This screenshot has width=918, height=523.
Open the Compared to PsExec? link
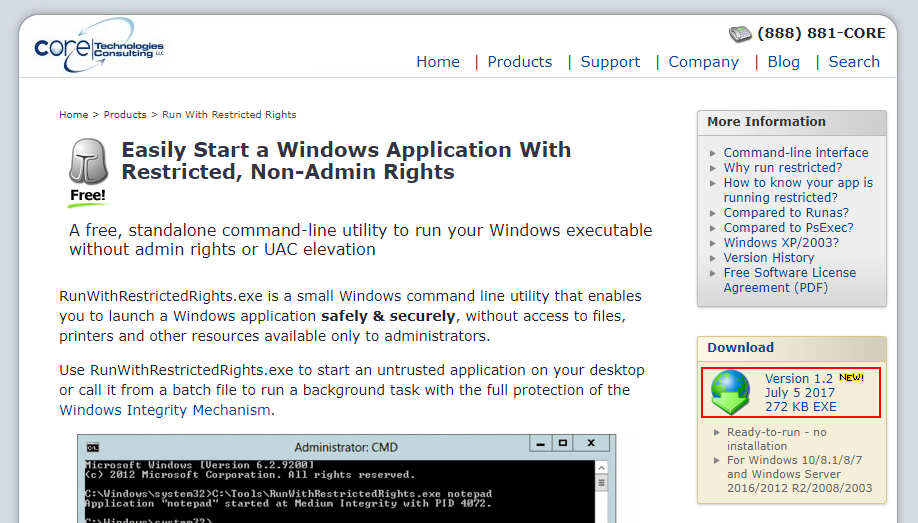click(788, 228)
